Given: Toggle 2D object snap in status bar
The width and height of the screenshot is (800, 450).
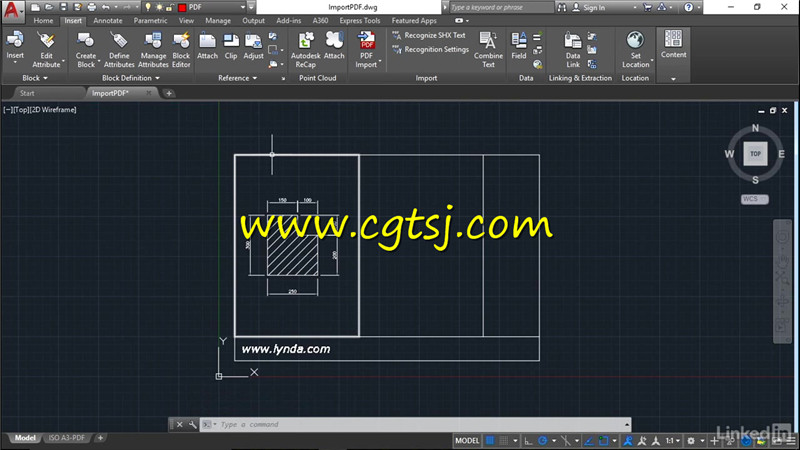Looking at the screenshot, I should tap(604, 441).
